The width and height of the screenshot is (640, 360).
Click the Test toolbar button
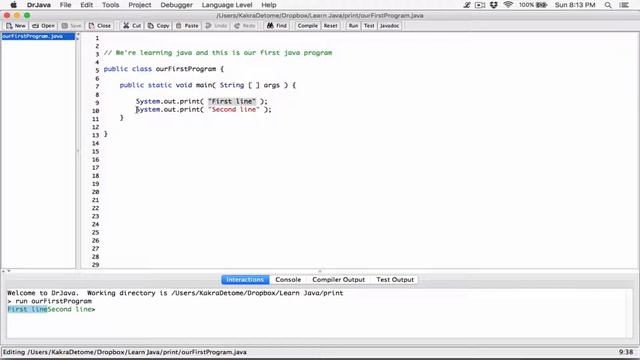click(x=369, y=26)
